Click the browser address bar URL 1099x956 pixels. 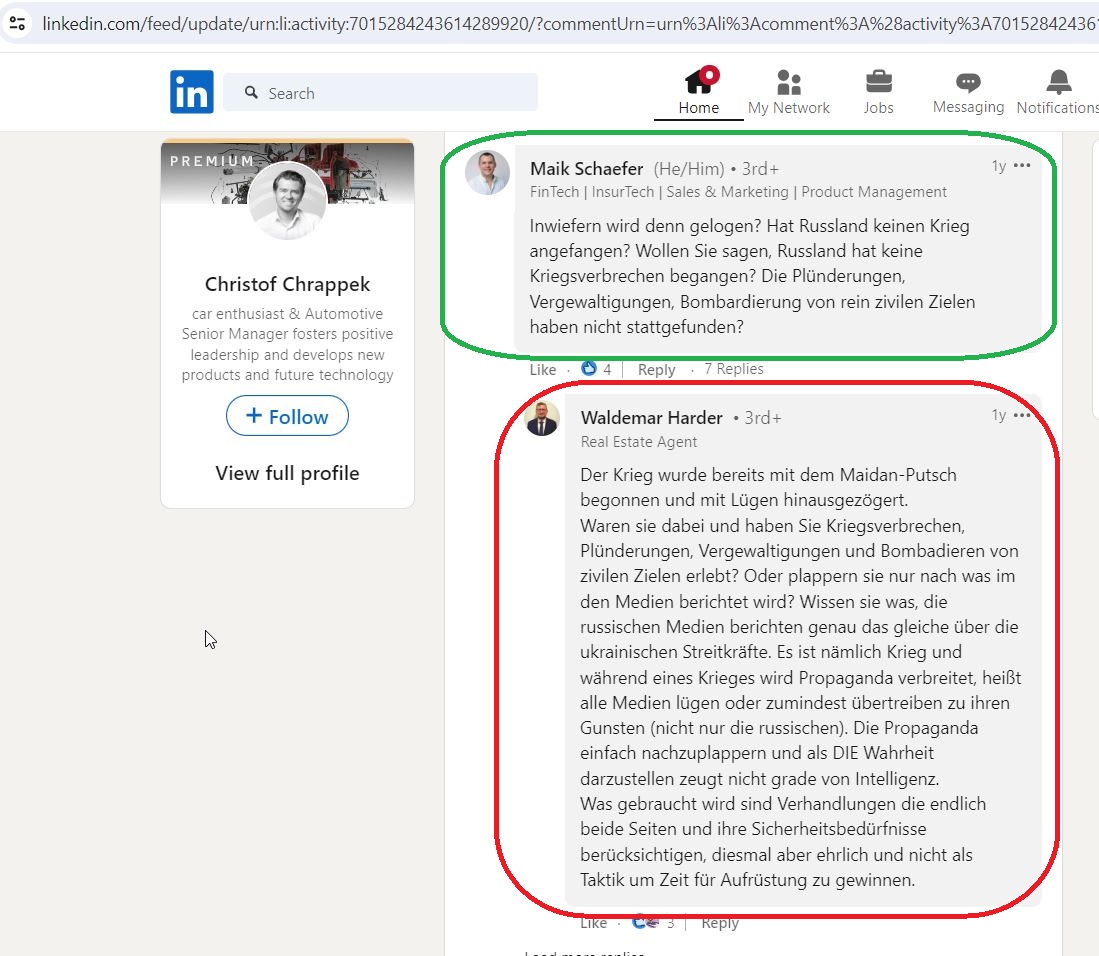tap(569, 24)
